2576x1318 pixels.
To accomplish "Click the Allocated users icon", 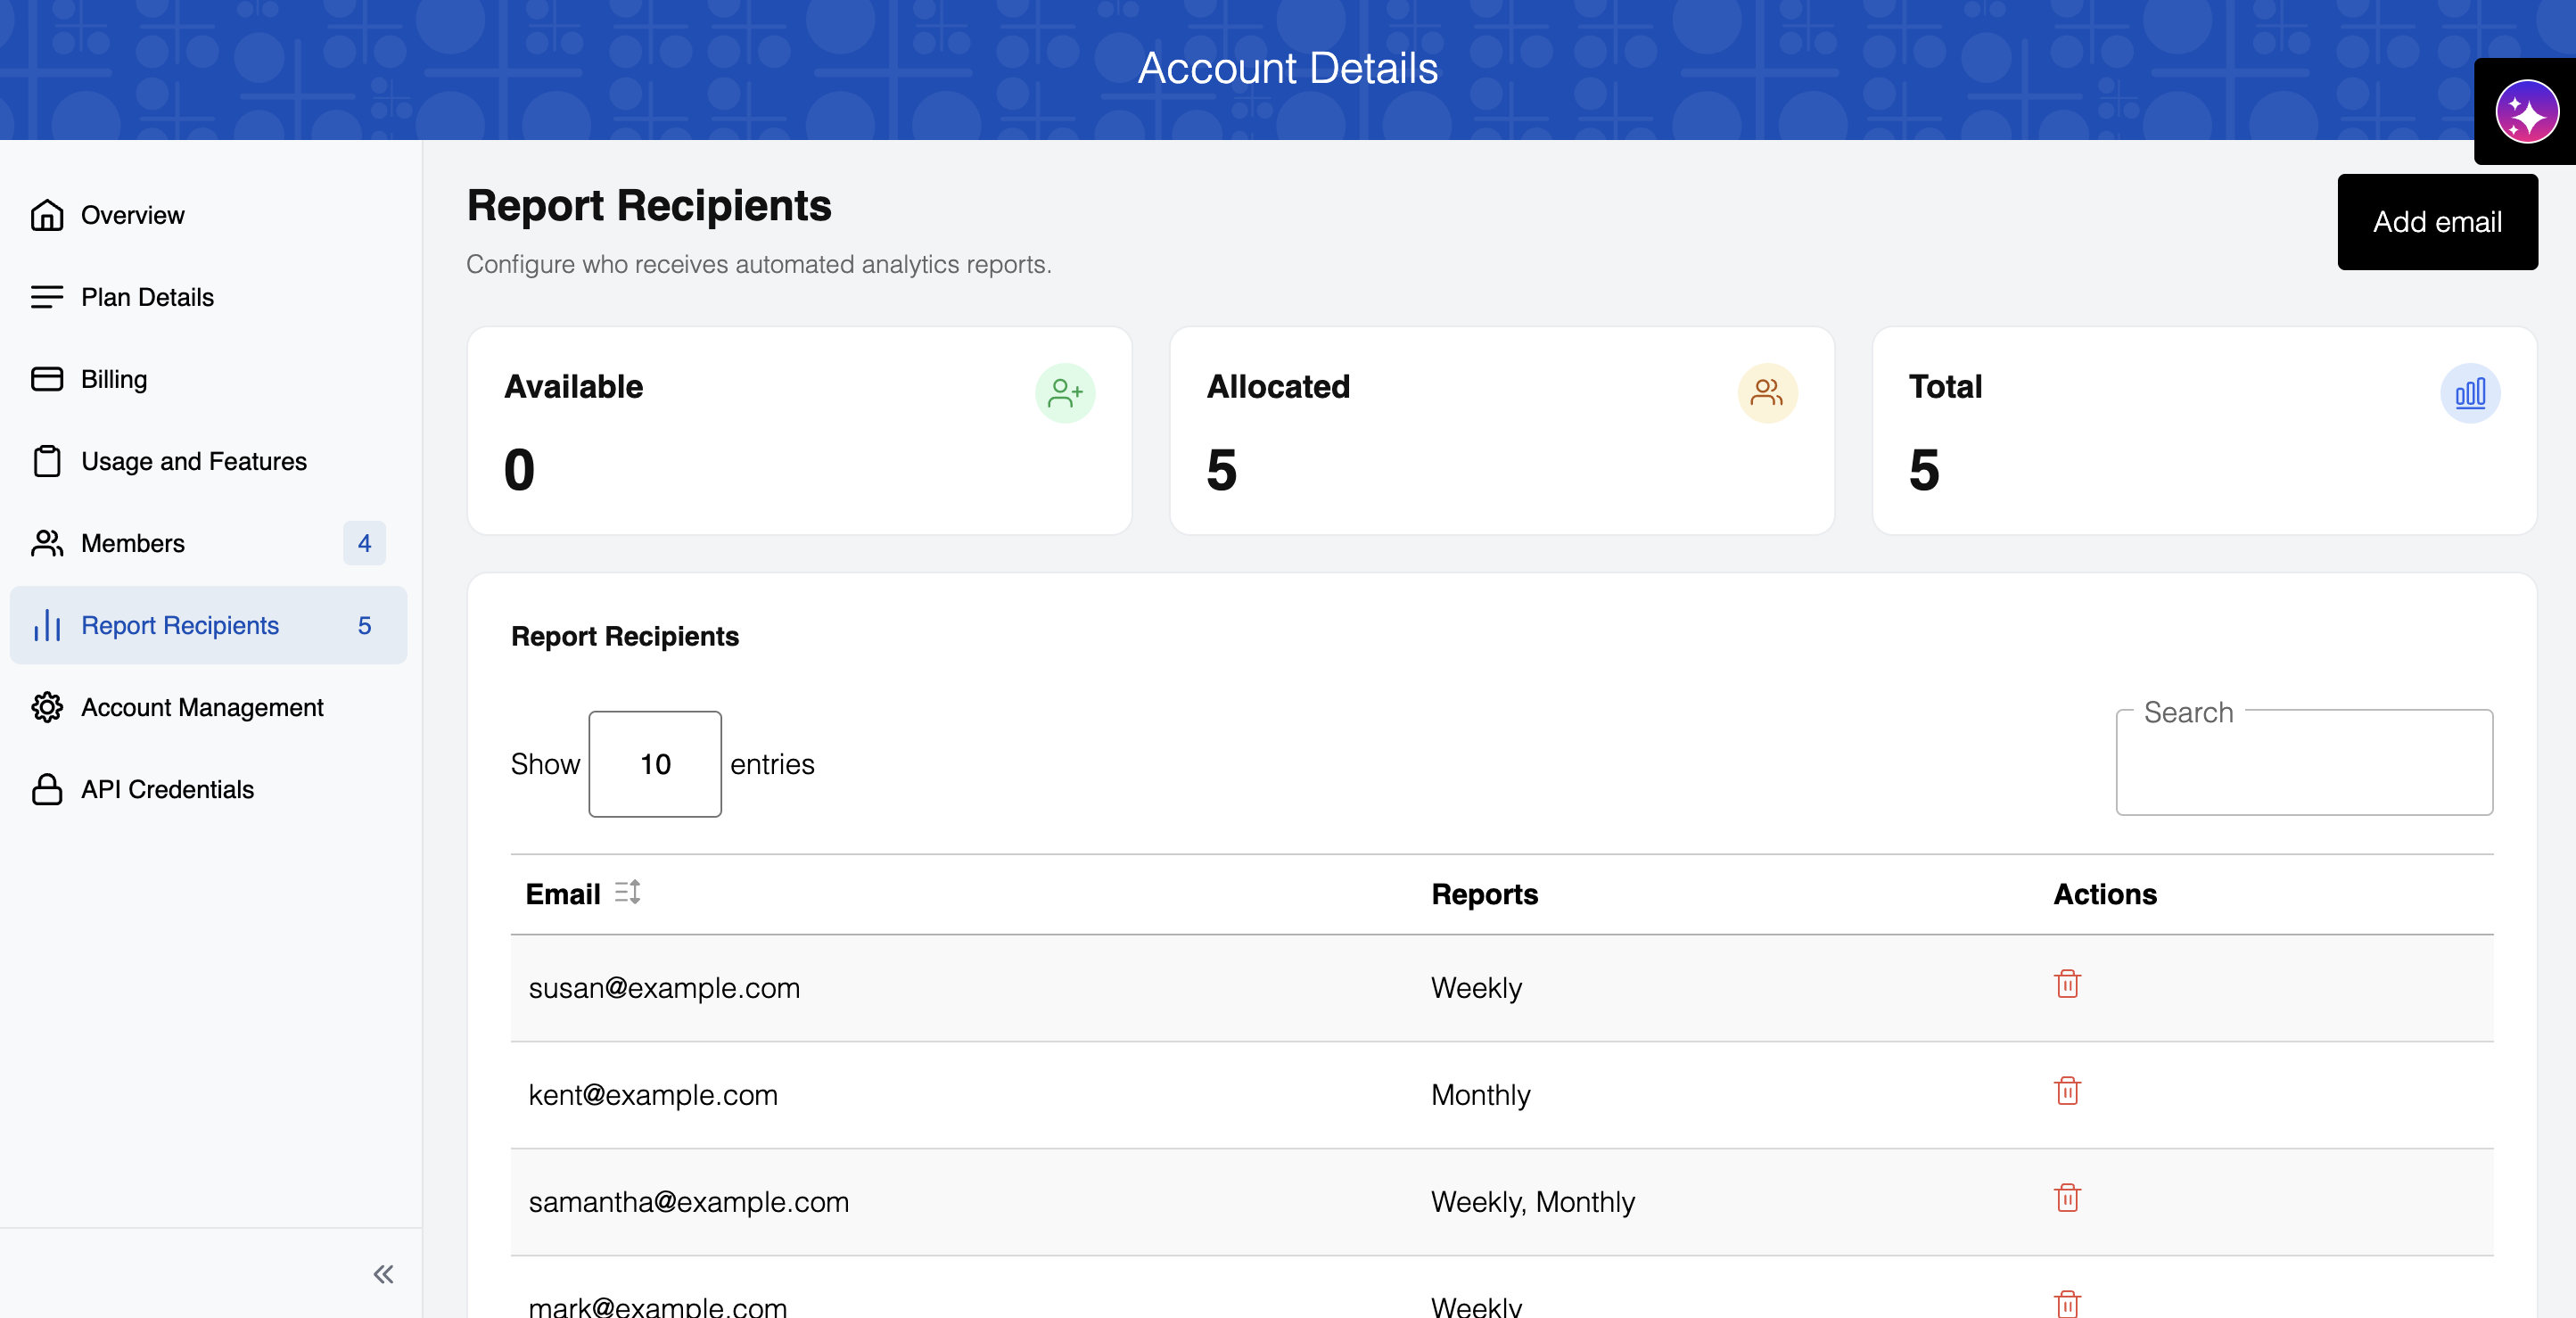I will pos(1767,393).
